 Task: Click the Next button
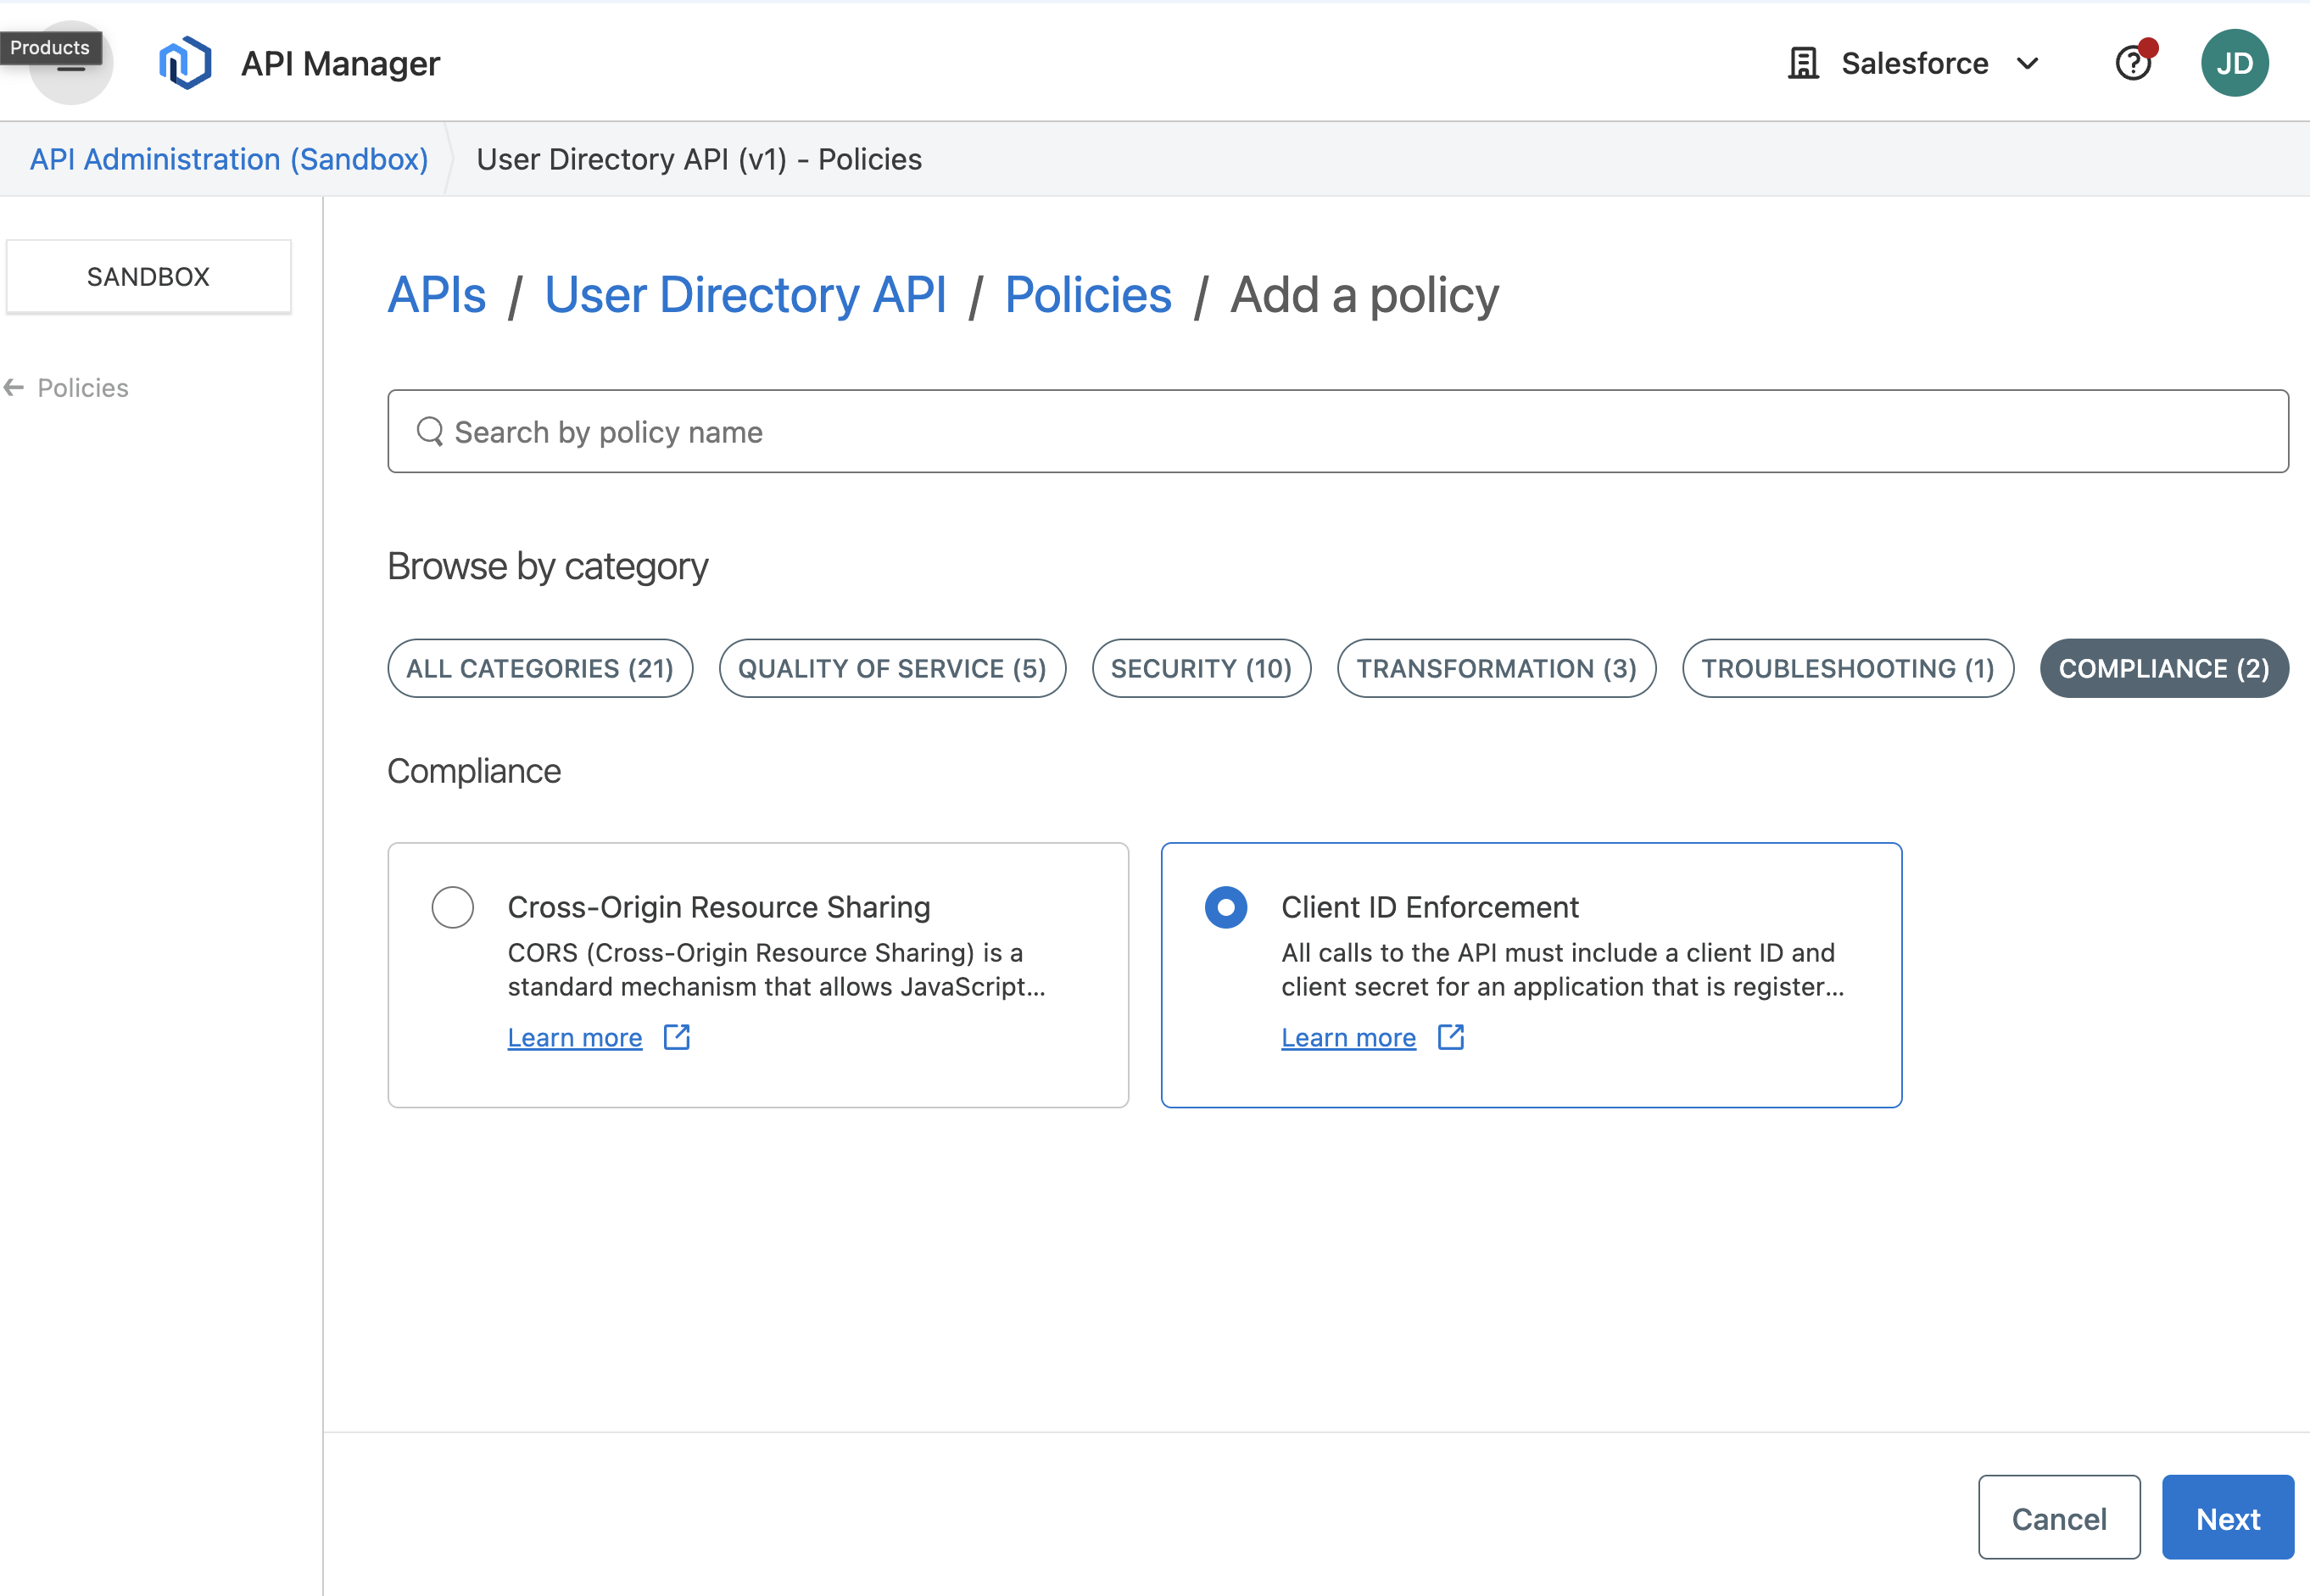(2227, 1517)
